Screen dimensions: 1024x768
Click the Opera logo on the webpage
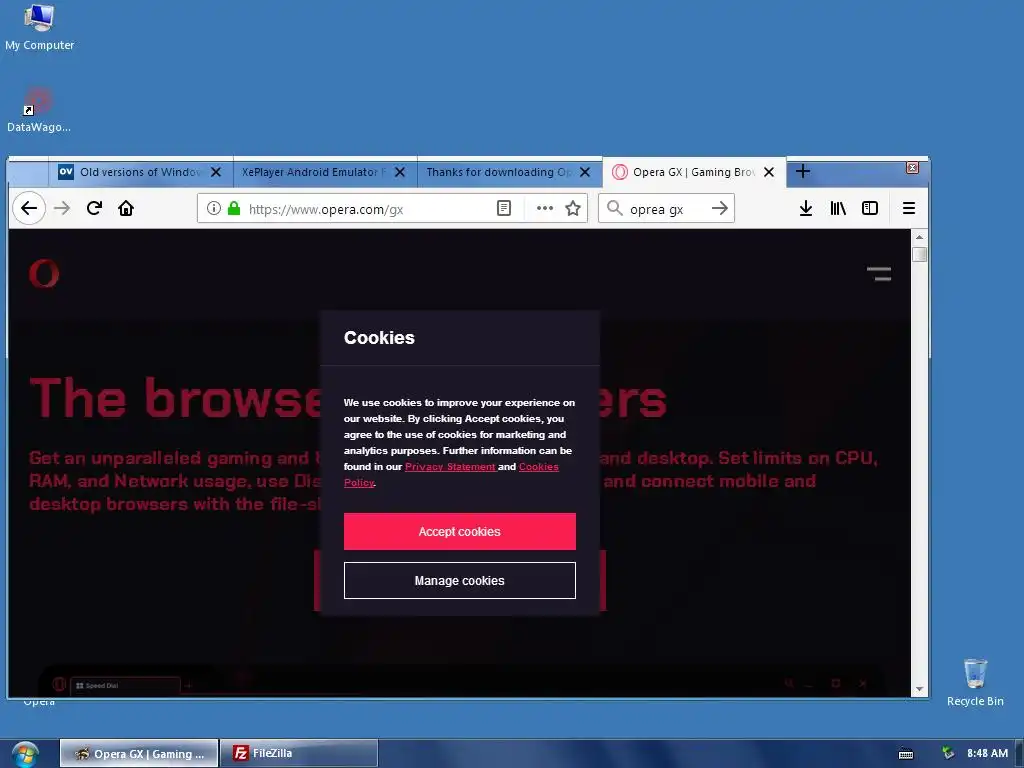pos(44,273)
